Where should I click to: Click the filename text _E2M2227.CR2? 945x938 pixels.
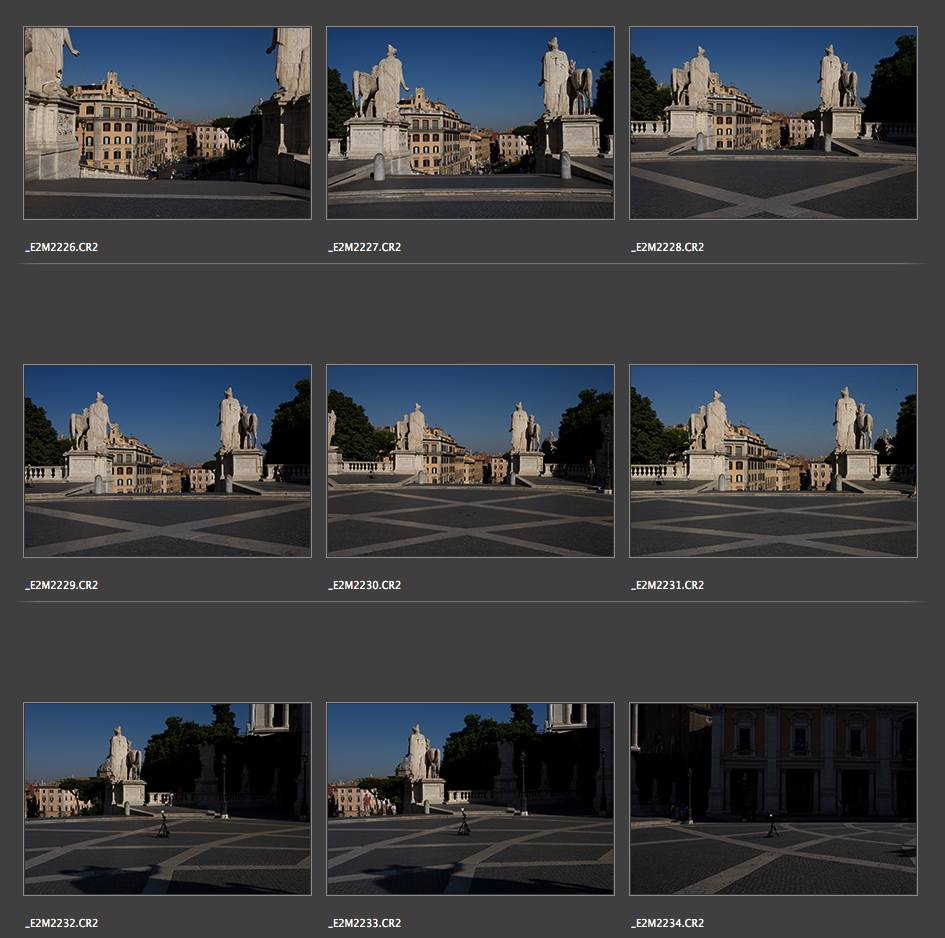(x=365, y=247)
